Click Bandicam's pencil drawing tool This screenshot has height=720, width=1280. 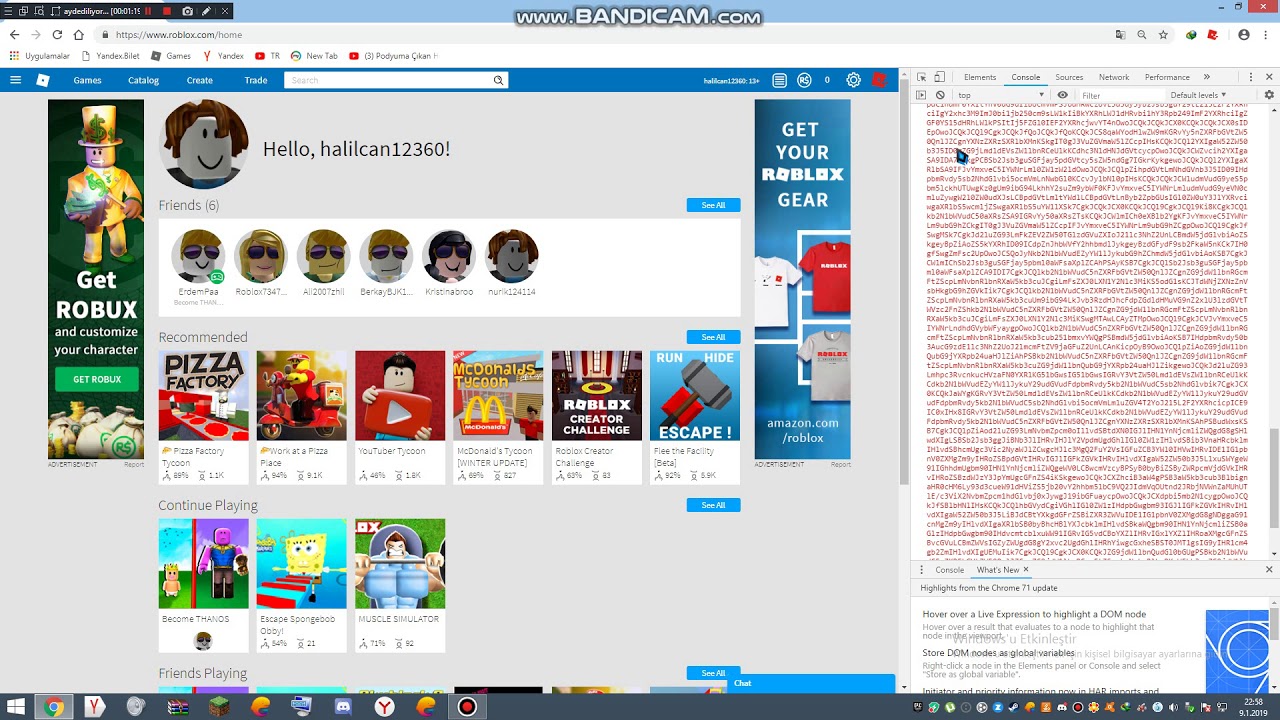[x=206, y=11]
